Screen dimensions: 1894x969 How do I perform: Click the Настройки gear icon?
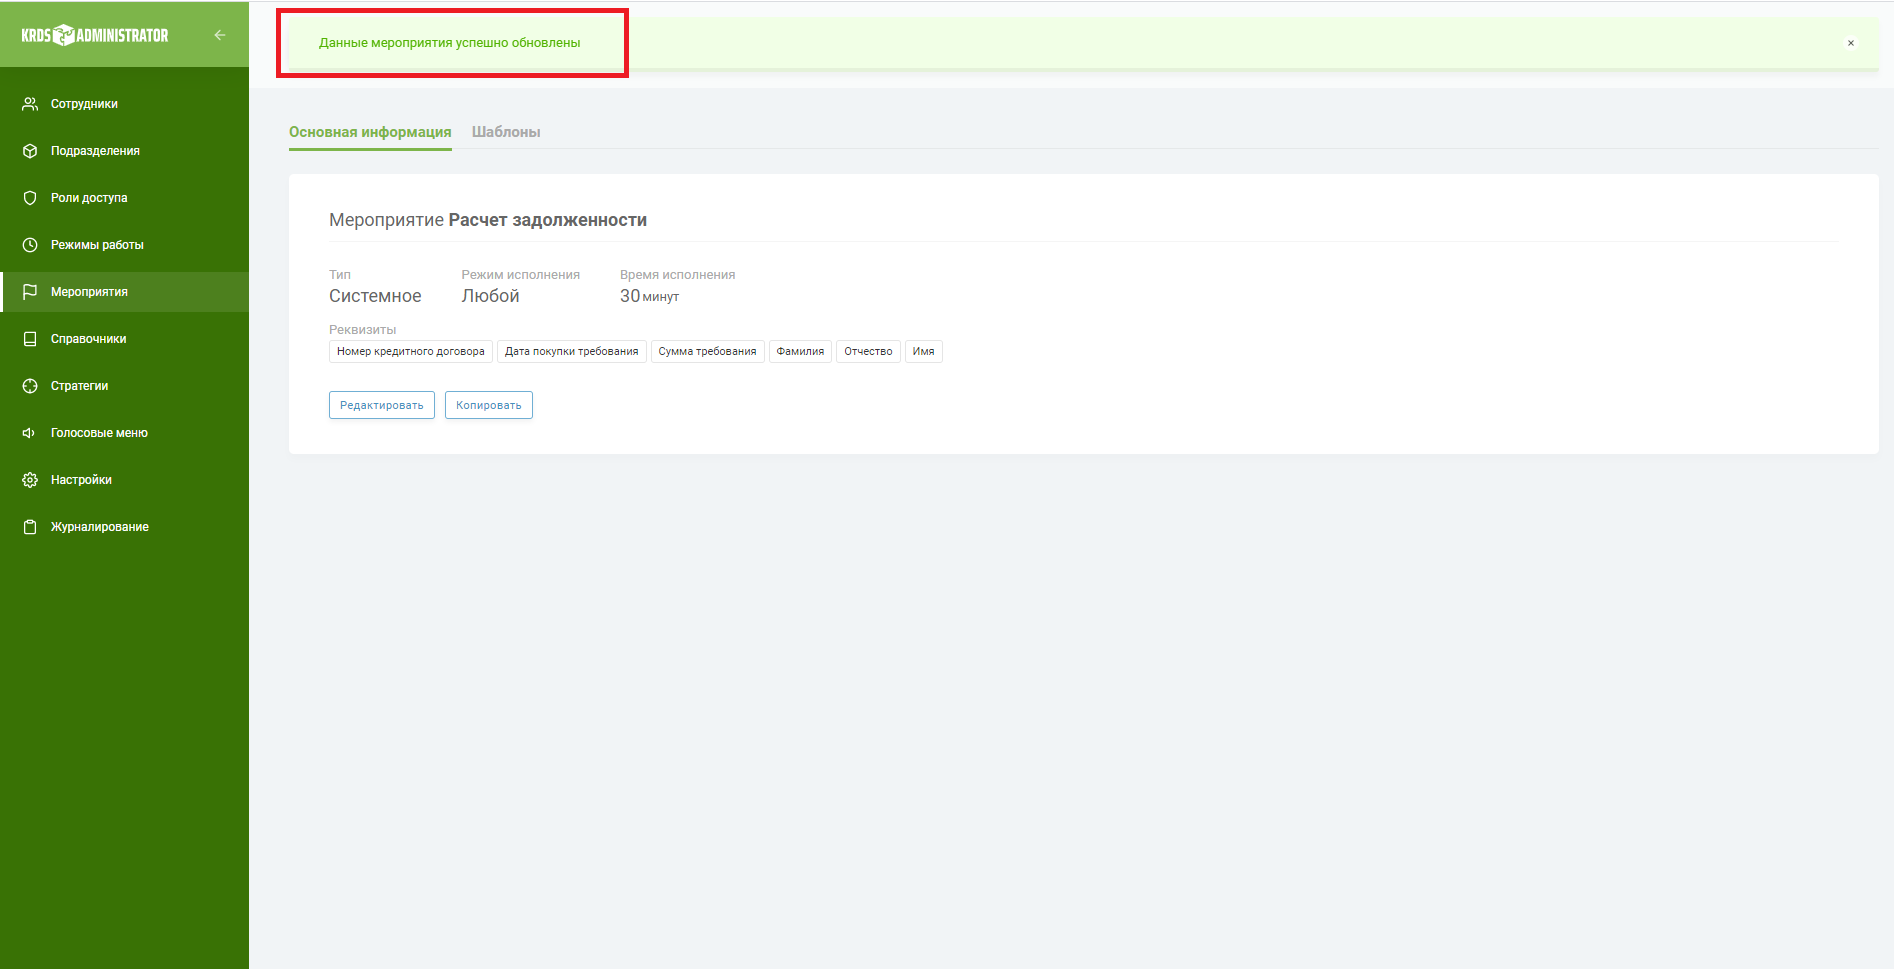(30, 480)
